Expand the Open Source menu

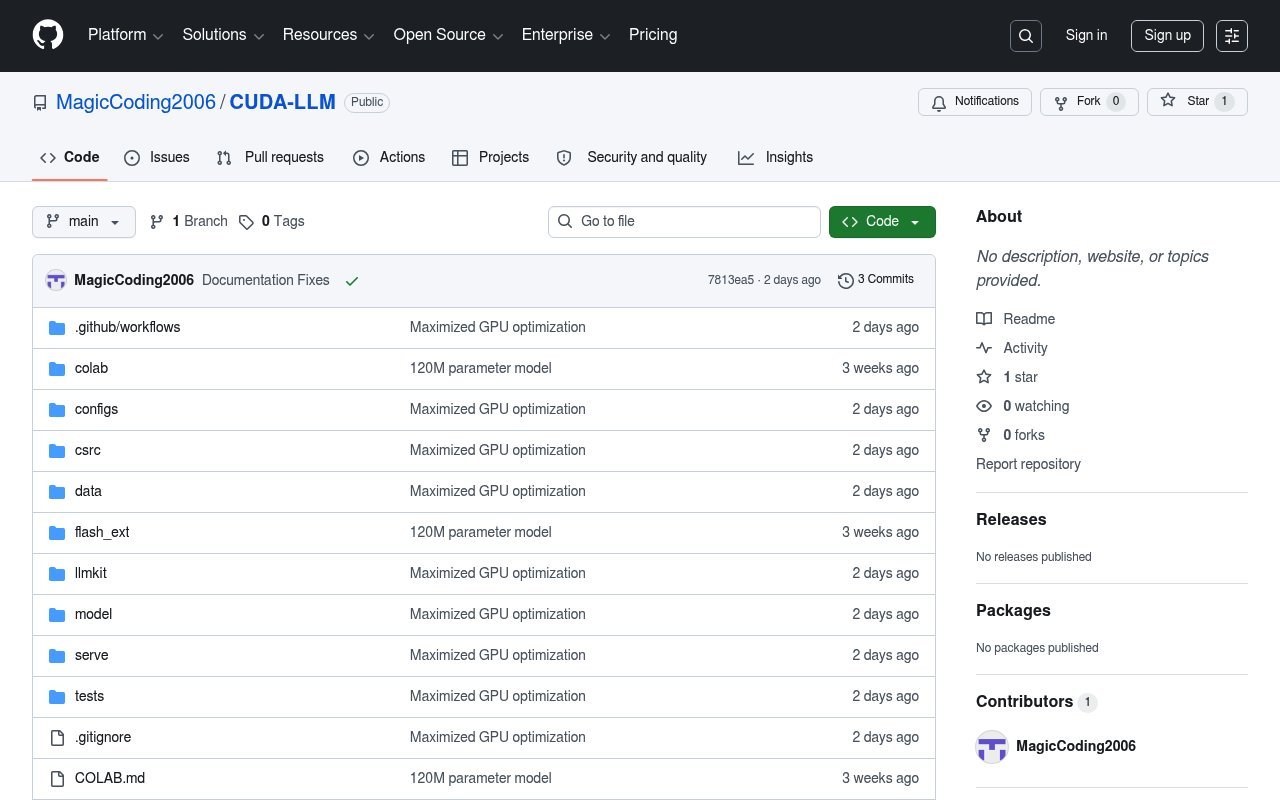(447, 35)
